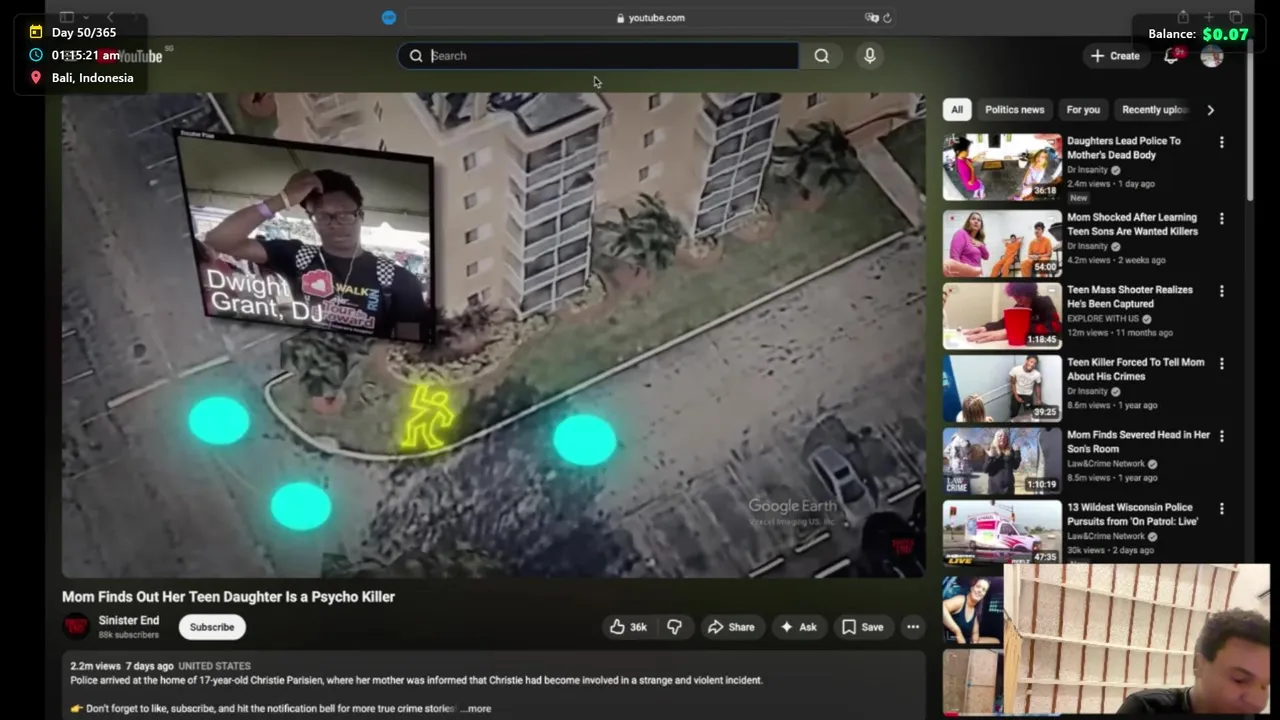This screenshot has height=720, width=1280.
Task: Open the account avatar menu
Action: pyautogui.click(x=1212, y=56)
